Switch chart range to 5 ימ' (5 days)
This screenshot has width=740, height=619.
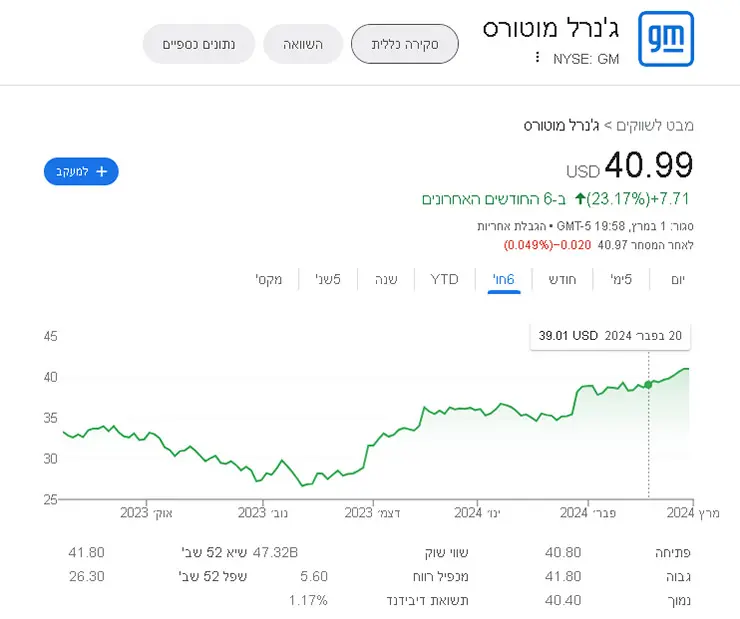pyautogui.click(x=621, y=279)
